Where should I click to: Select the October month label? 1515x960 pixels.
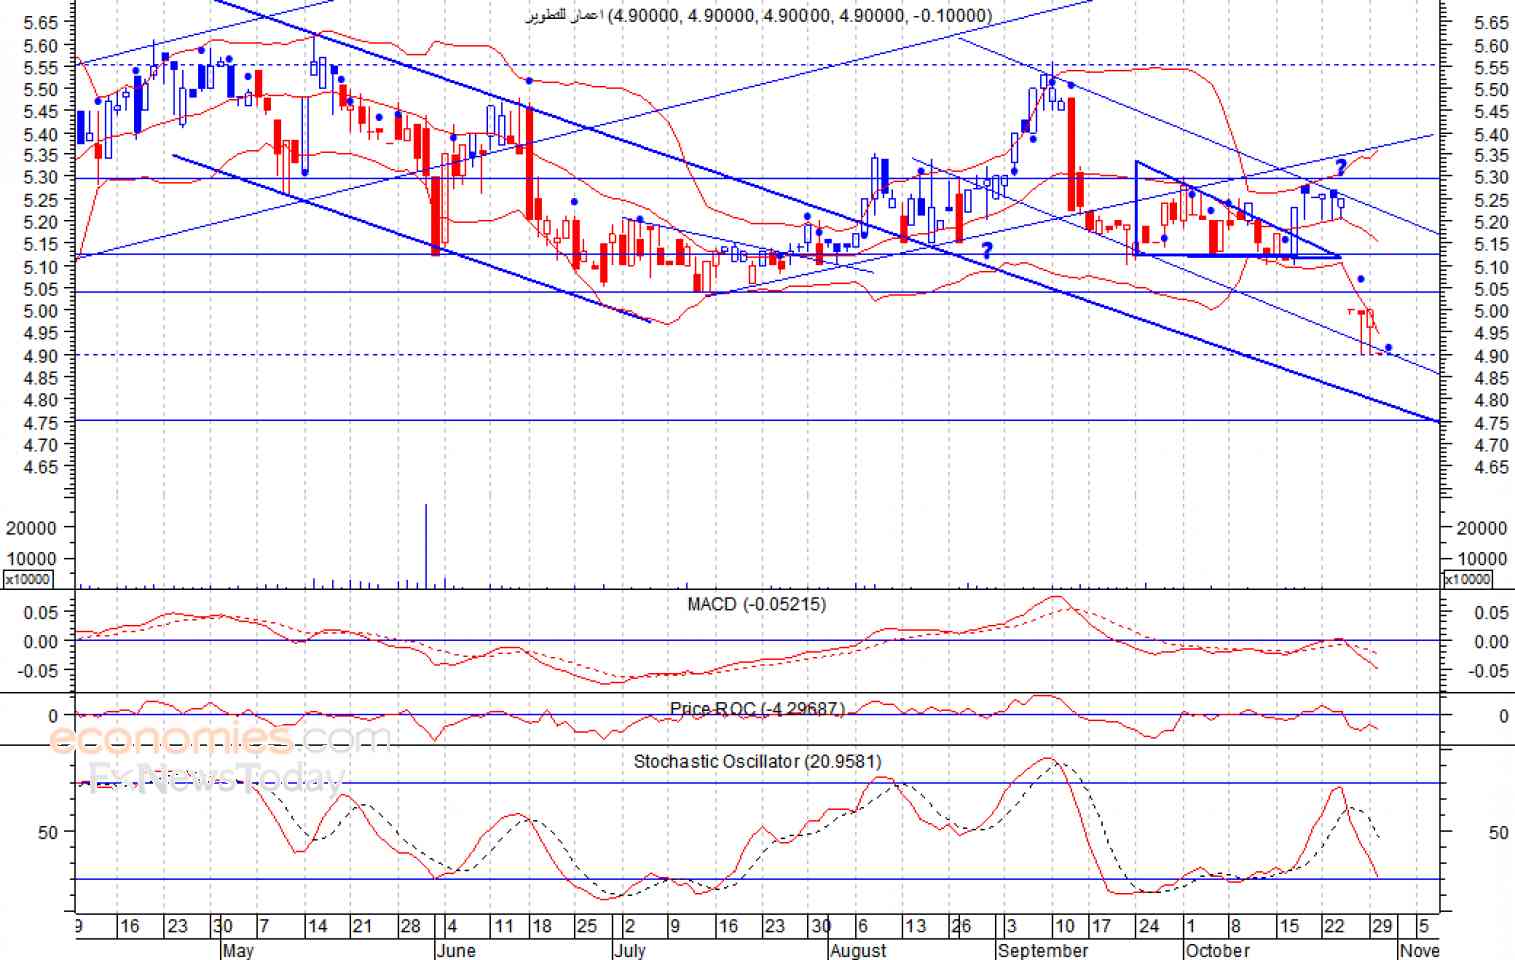click(x=1217, y=949)
